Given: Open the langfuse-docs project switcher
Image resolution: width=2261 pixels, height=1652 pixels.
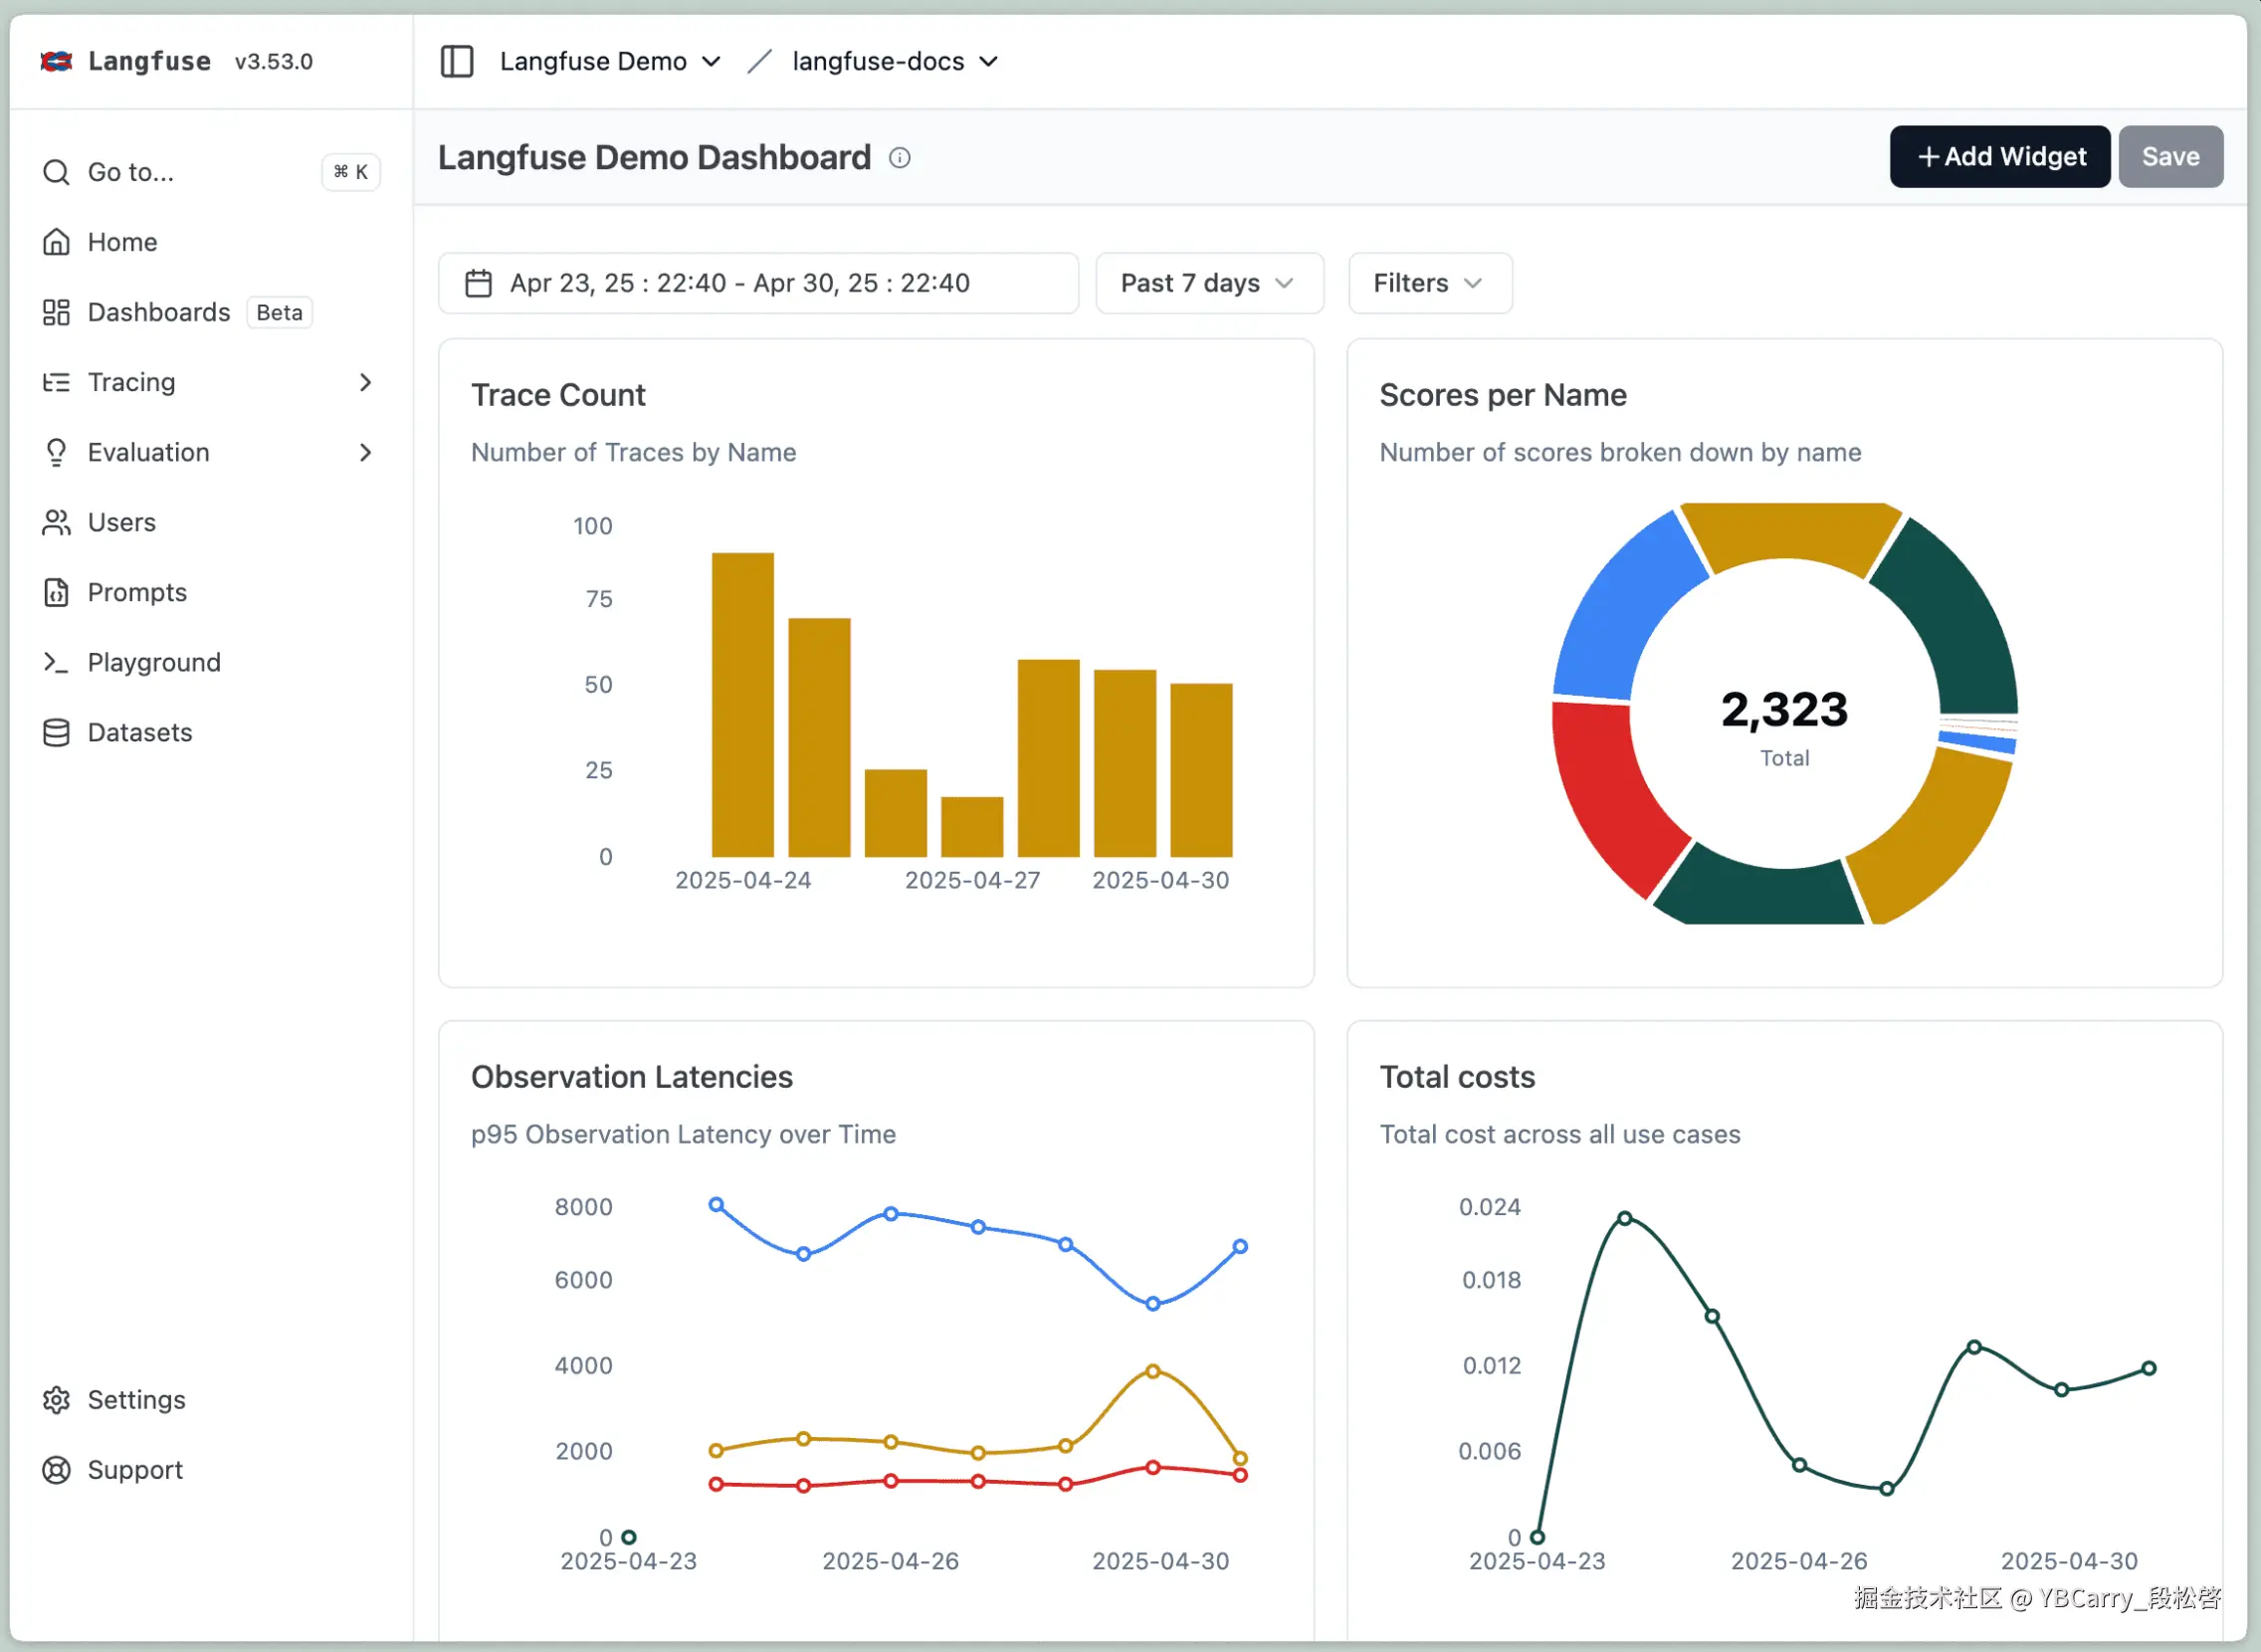Looking at the screenshot, I should (894, 61).
